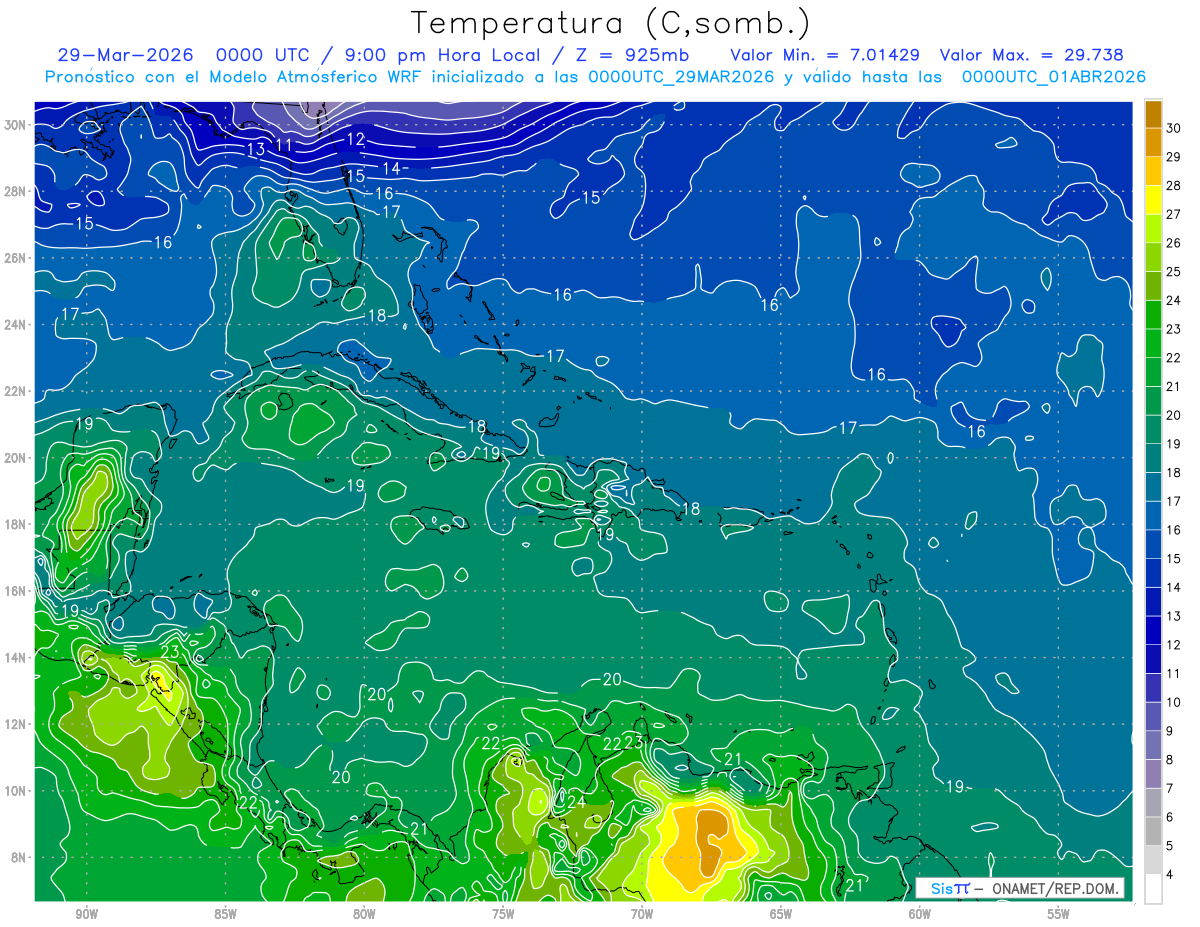Viewport: 1200px width, 927px height.
Task: Click the 11 contour label at top
Action: (x=284, y=145)
